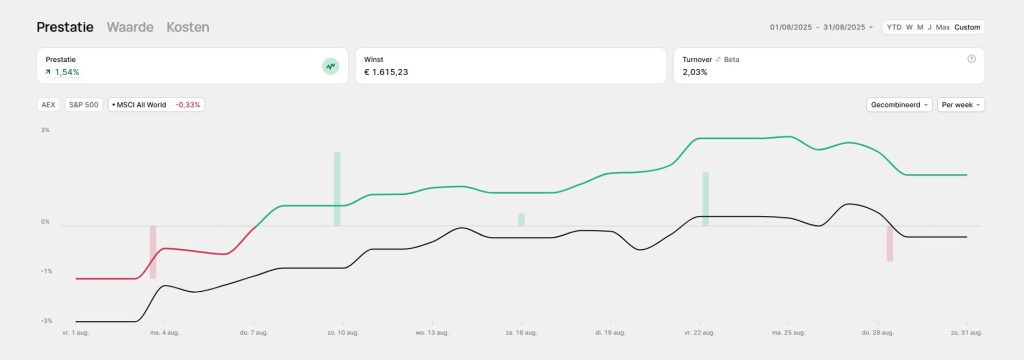
Task: Open the Waarde tab
Action: click(x=130, y=27)
